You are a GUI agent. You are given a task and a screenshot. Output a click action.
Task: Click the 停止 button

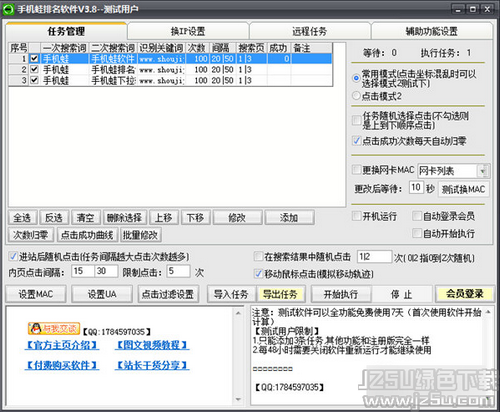pos(401,294)
